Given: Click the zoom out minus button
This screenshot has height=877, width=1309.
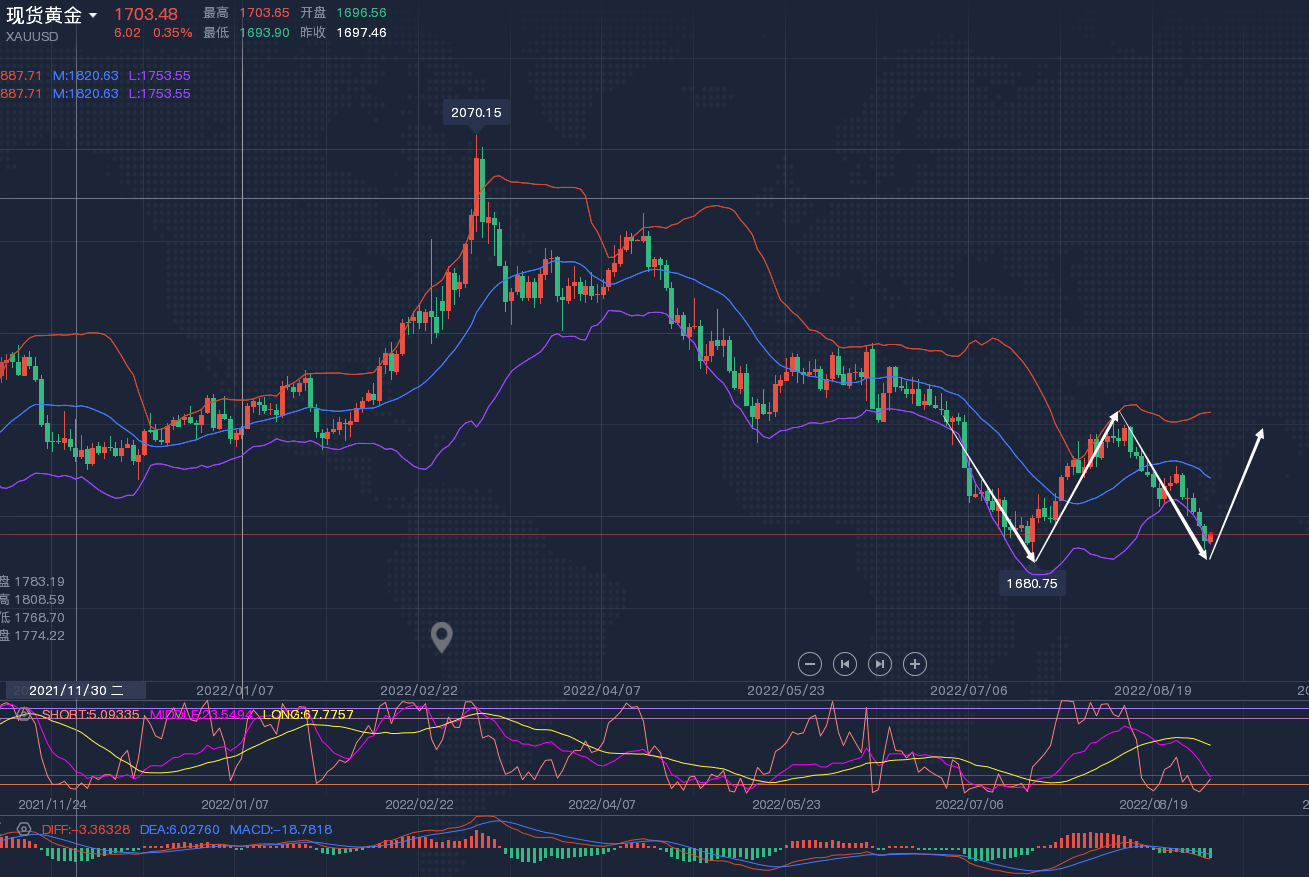Looking at the screenshot, I should (810, 664).
